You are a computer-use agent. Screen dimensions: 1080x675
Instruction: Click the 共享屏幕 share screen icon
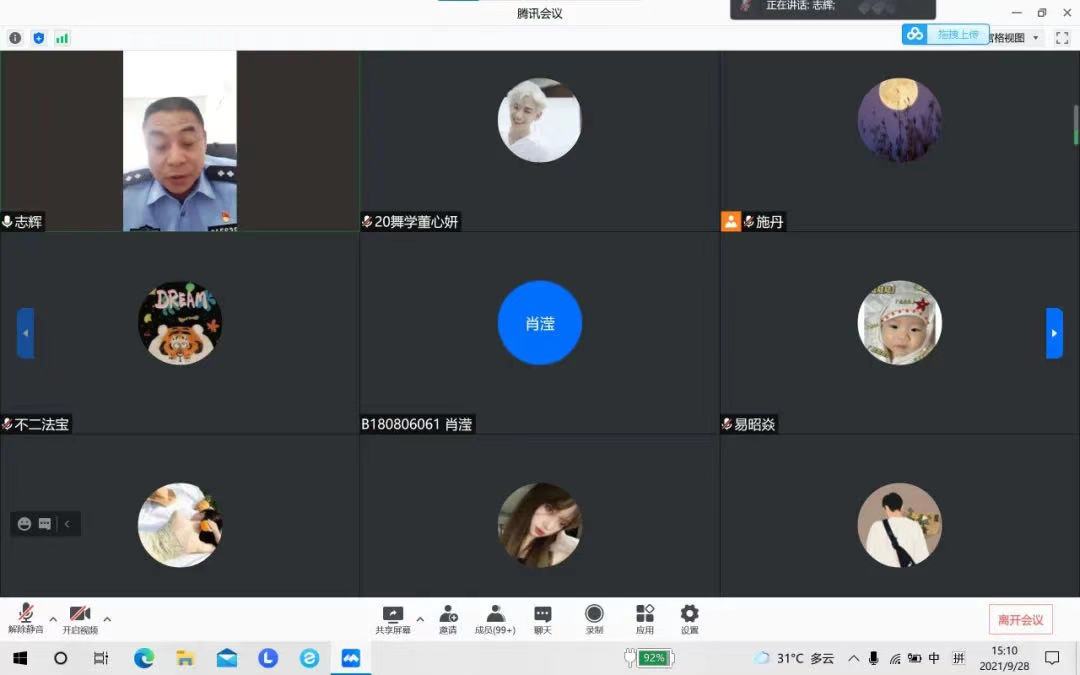click(x=393, y=618)
